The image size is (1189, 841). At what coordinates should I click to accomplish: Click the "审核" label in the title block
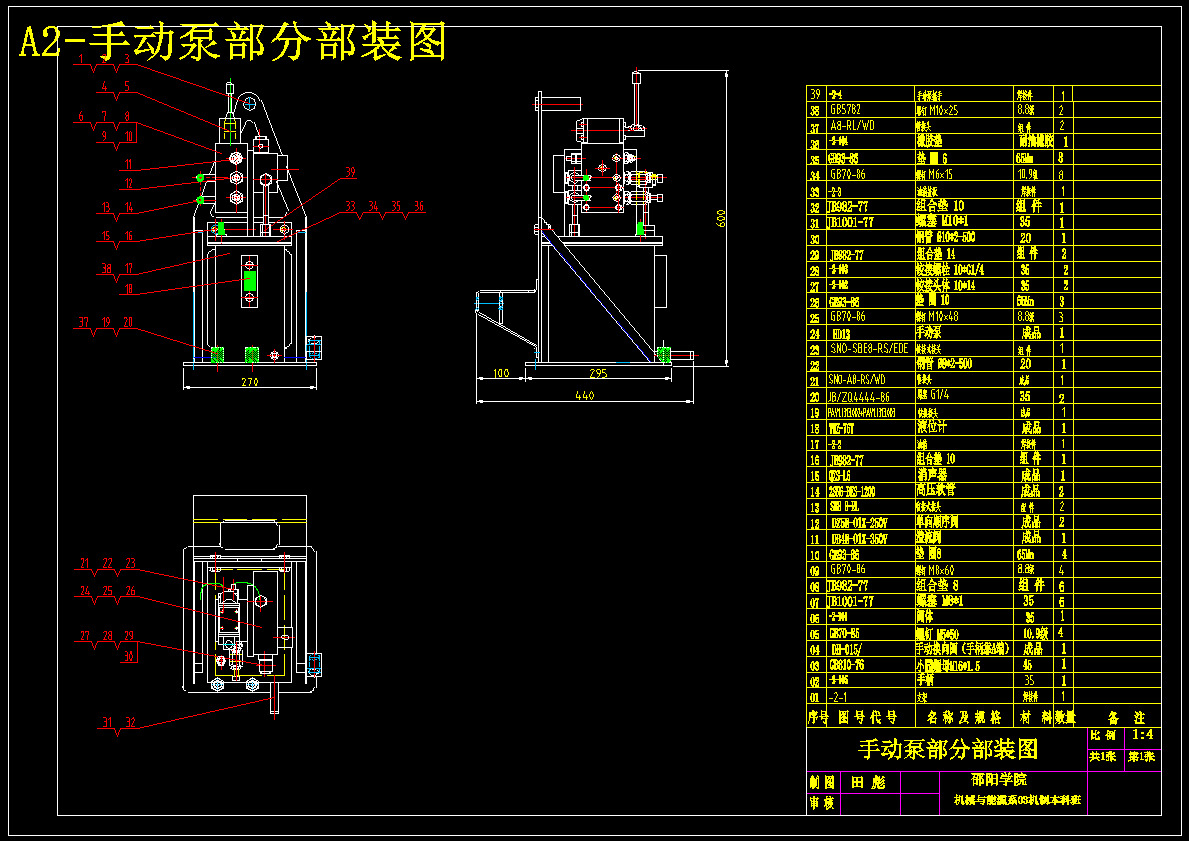[822, 803]
